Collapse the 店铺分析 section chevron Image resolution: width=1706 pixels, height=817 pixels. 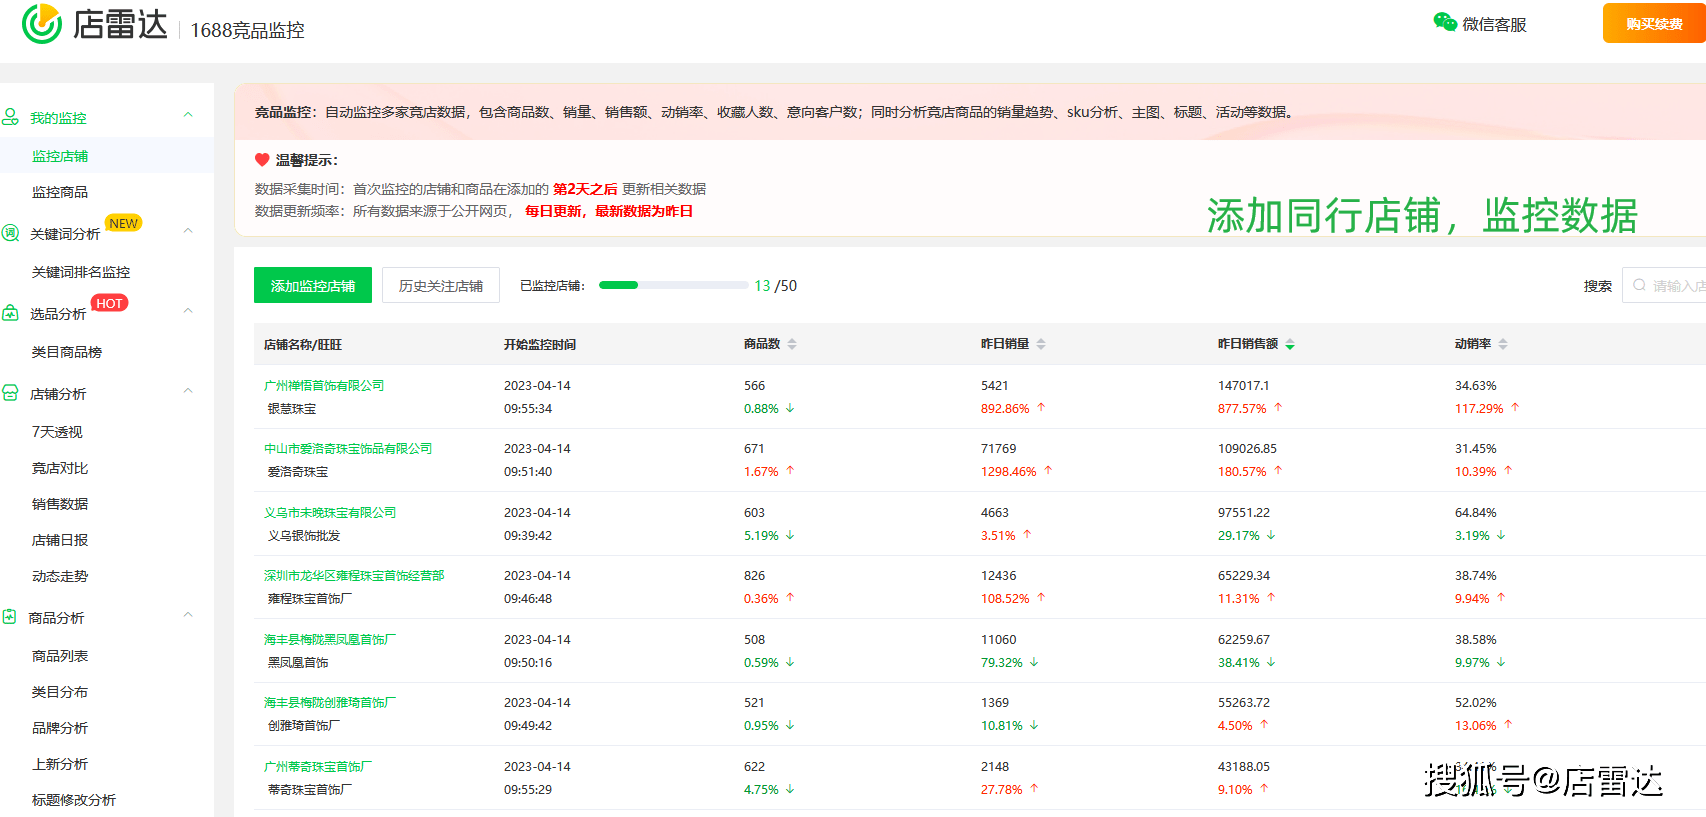pos(188,391)
